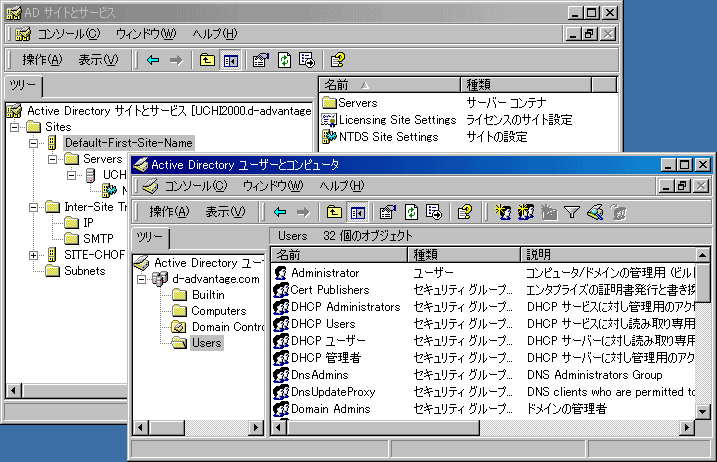
Task: Select IP folder in Sites tree
Action: [x=79, y=223]
